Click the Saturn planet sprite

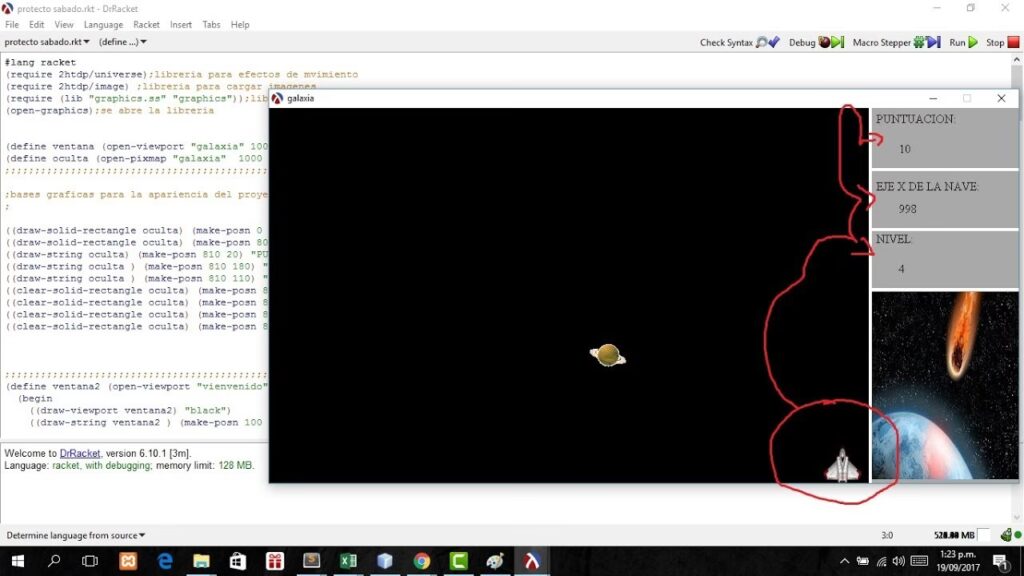pyautogui.click(x=608, y=354)
